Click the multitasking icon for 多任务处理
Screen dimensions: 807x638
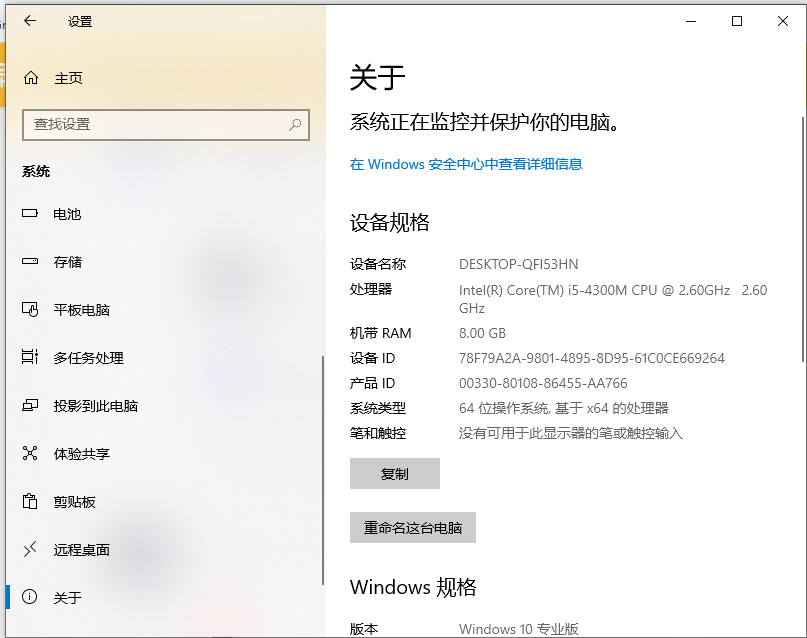coord(30,357)
